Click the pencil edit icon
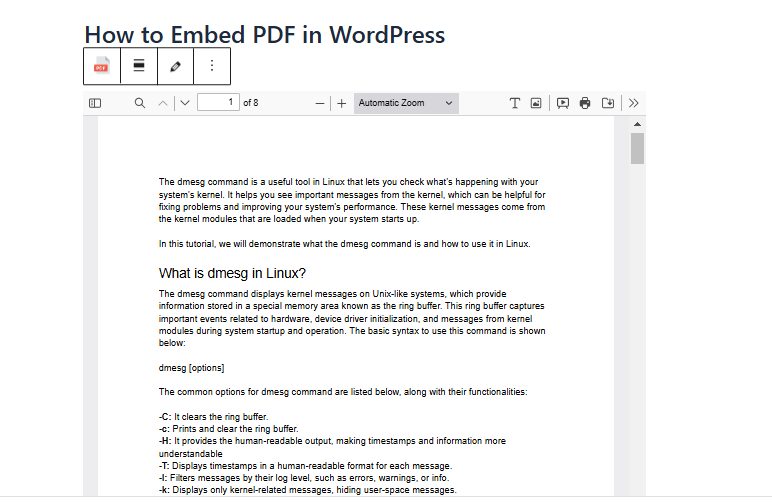 tap(175, 66)
